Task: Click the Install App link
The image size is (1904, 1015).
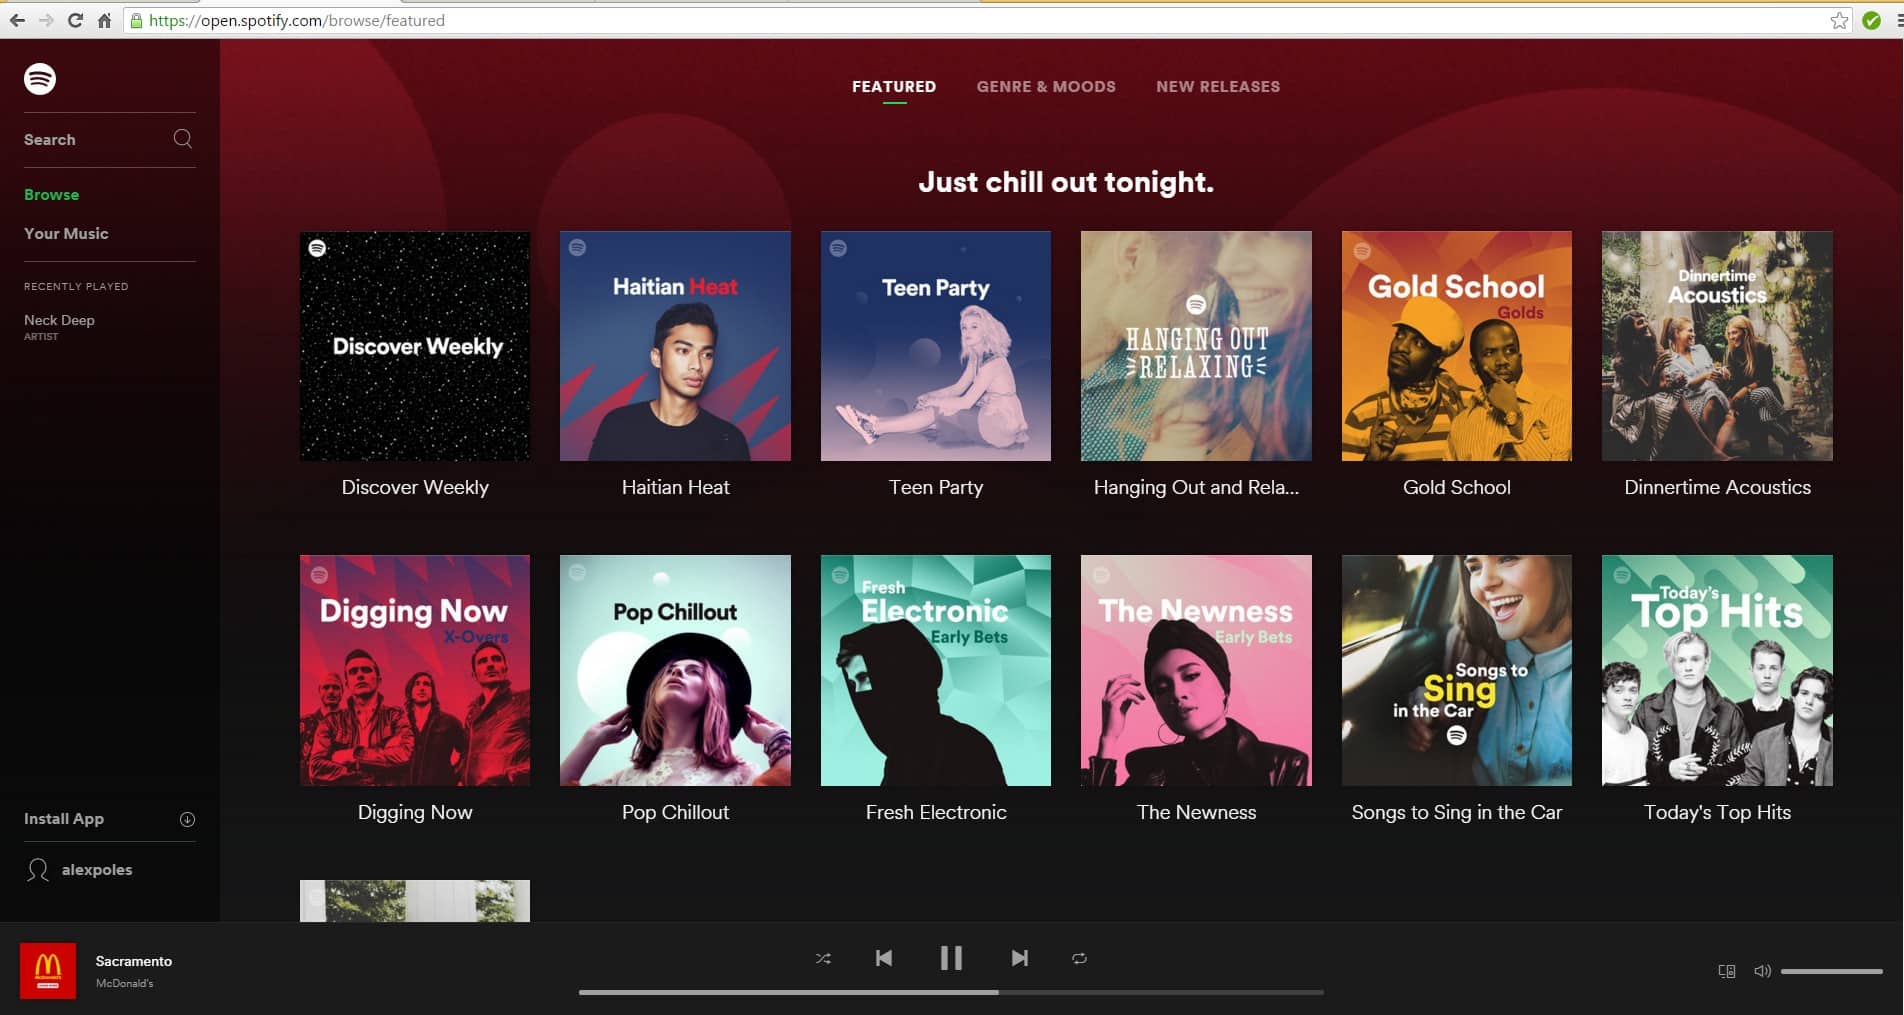Action: (63, 818)
